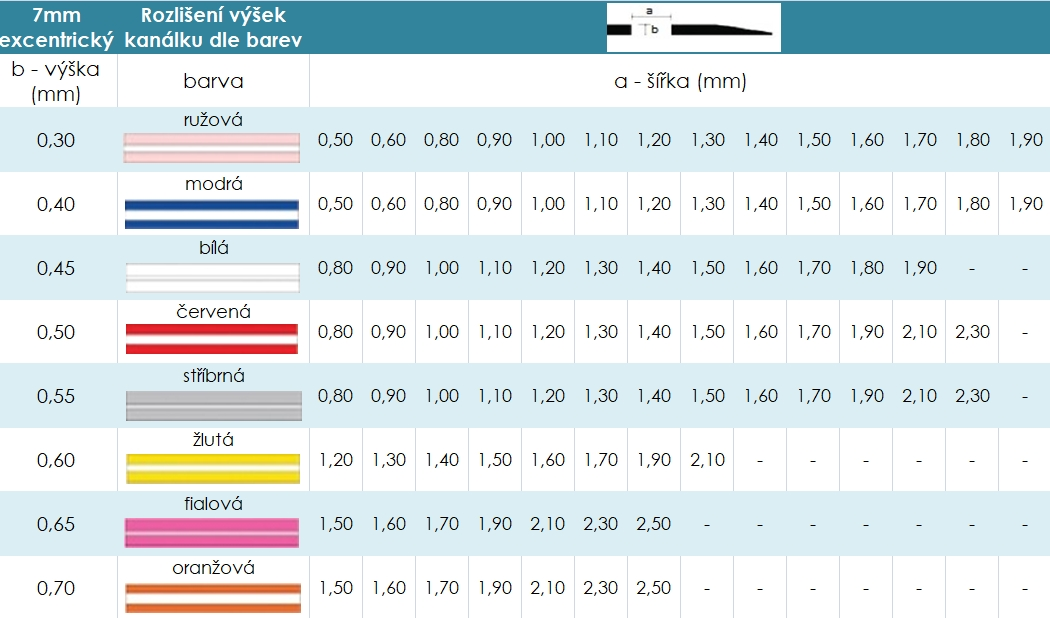The height and width of the screenshot is (618, 1050).
Task: Select width 1,90 in the růžová row
Action: point(1026,140)
